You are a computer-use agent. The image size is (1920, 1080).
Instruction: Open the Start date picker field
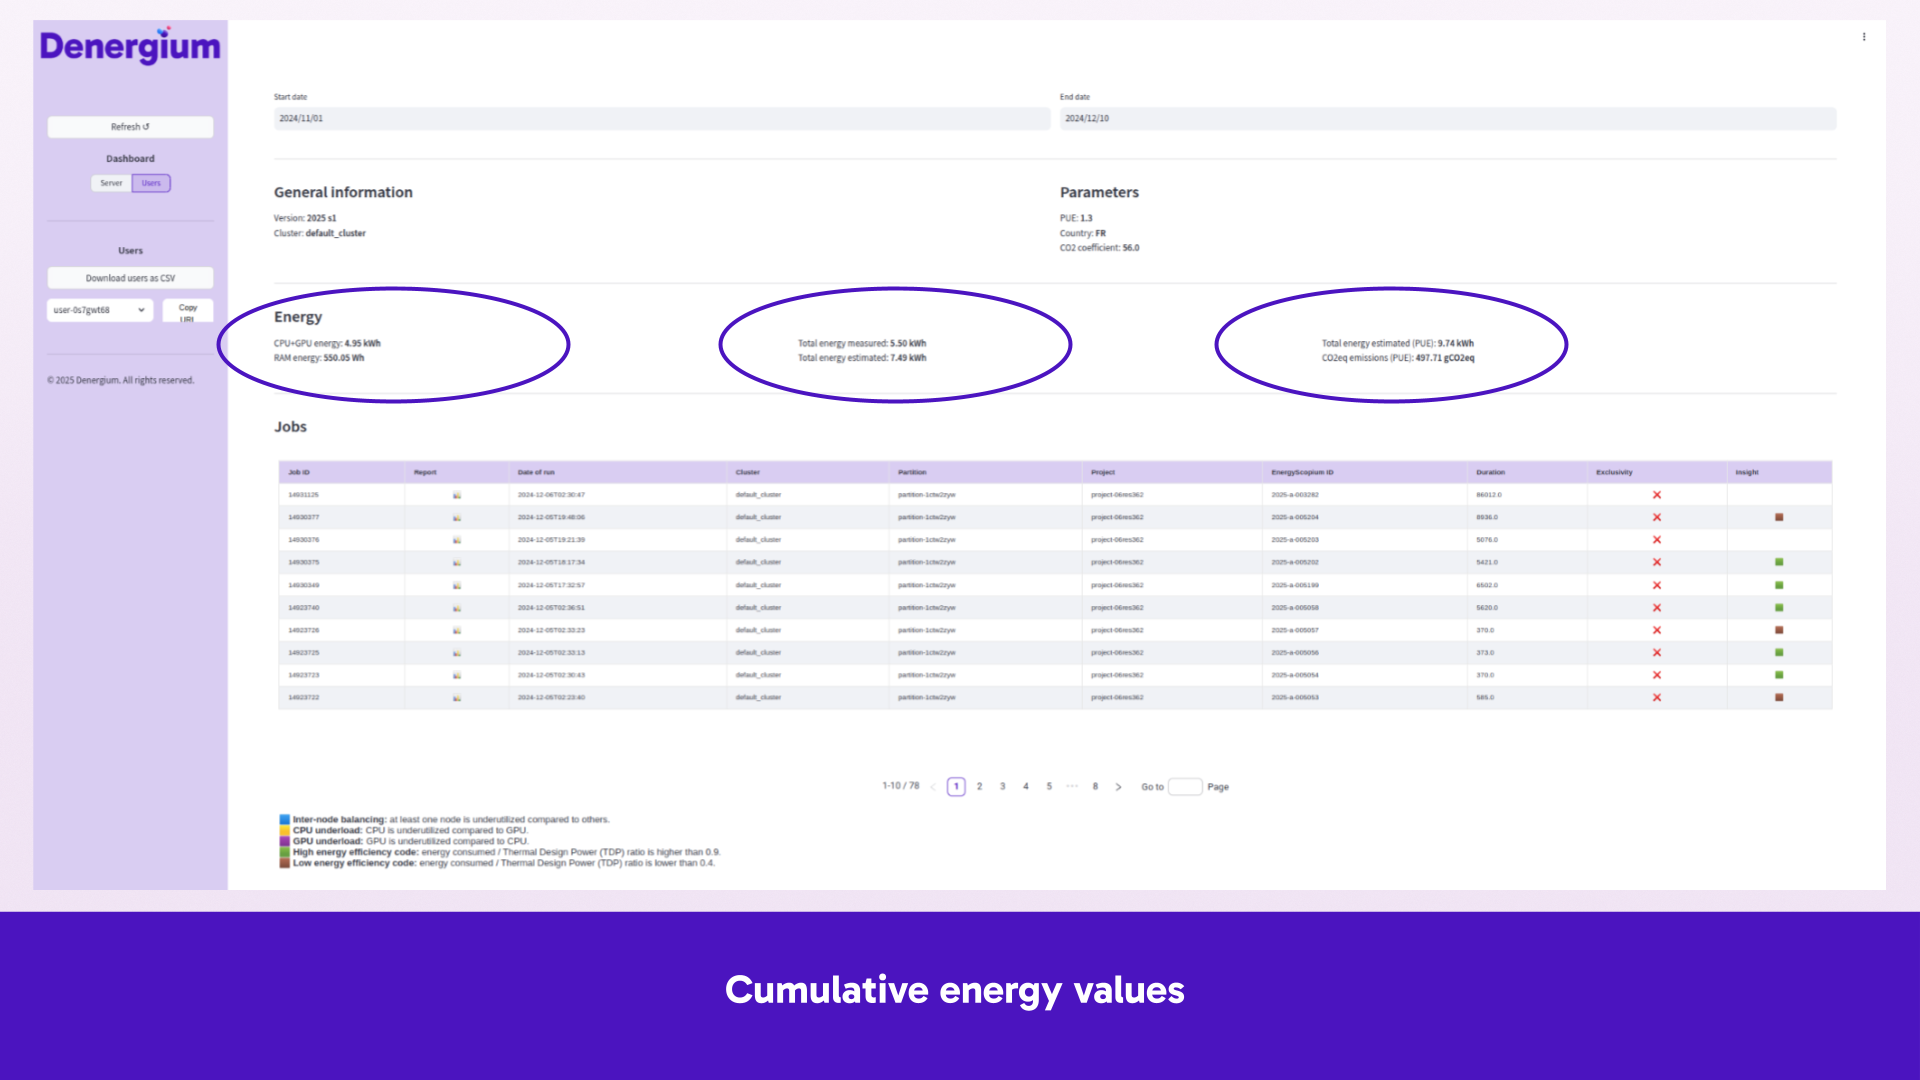click(x=661, y=118)
